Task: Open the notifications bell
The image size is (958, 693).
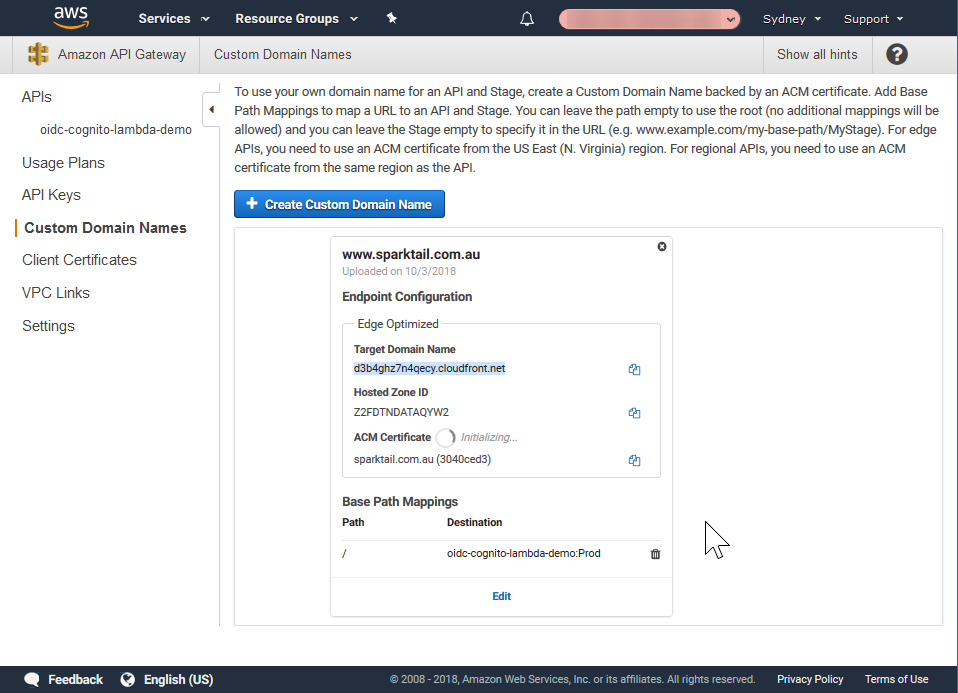Action: point(526,17)
